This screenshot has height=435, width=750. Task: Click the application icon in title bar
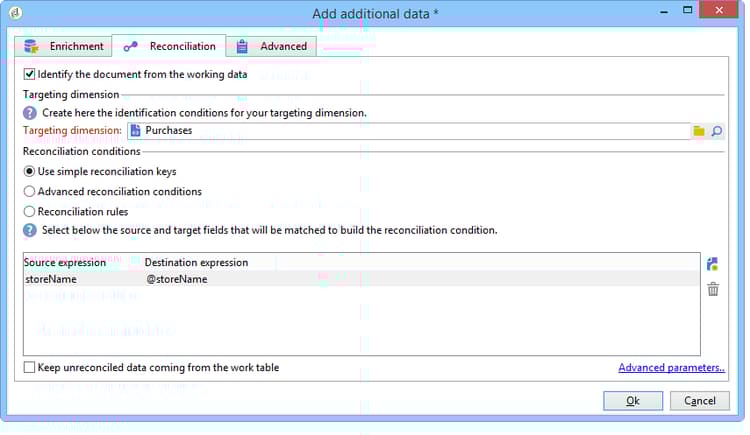pyautogui.click(x=15, y=13)
